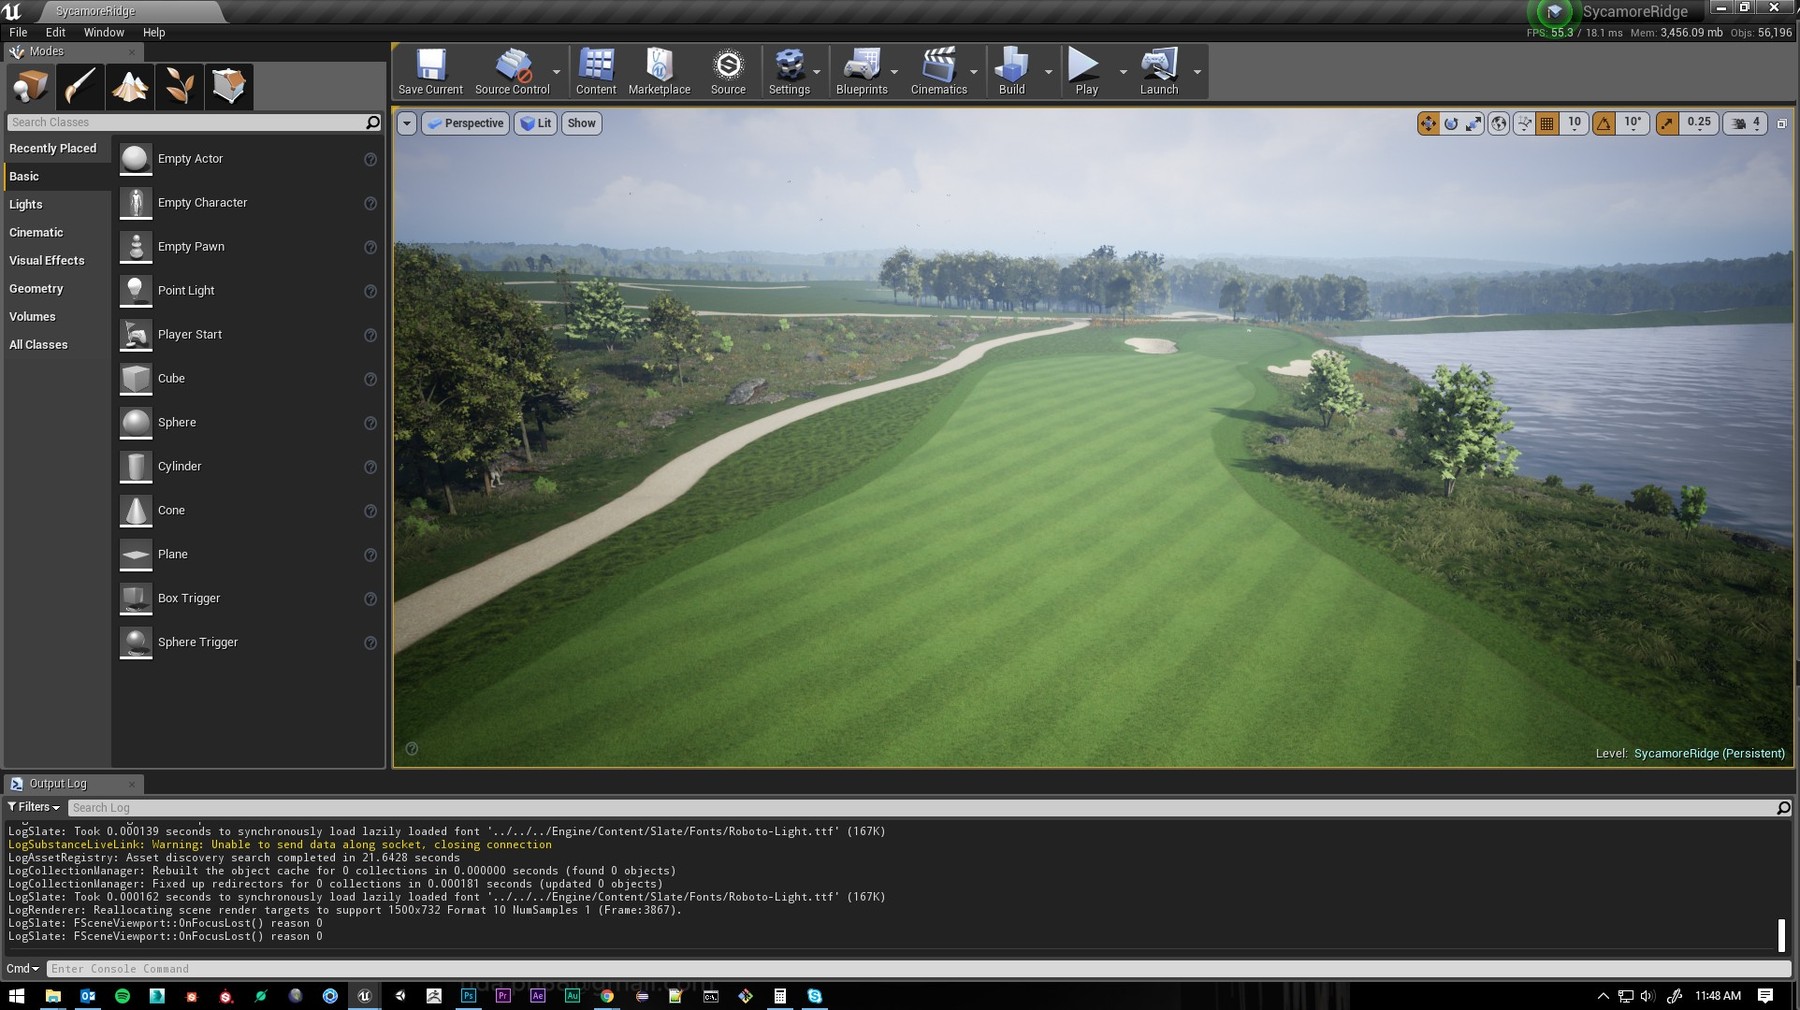Viewport: 1800px width, 1010px height.
Task: Open the Output Log Filters dropdown
Action: point(34,807)
